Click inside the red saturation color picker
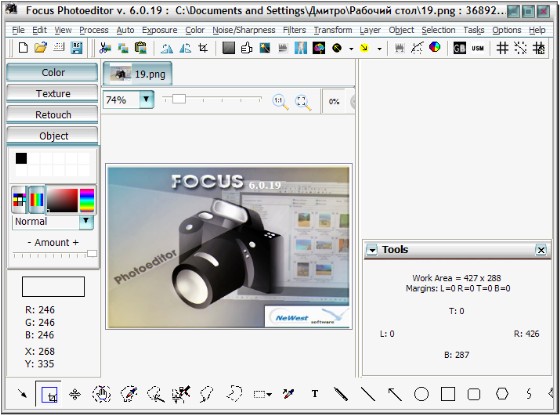 click(x=62, y=201)
